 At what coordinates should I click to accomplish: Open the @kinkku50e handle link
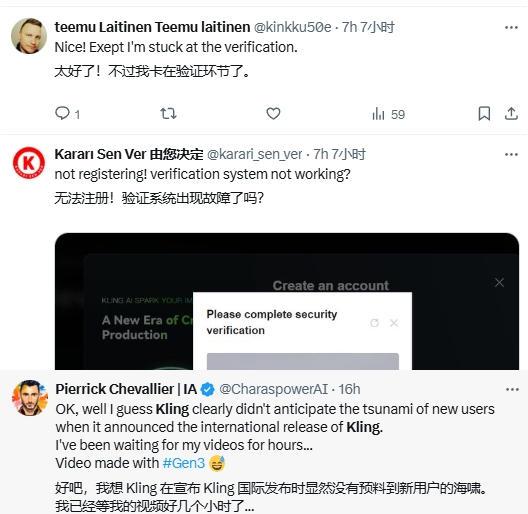pos(292,27)
